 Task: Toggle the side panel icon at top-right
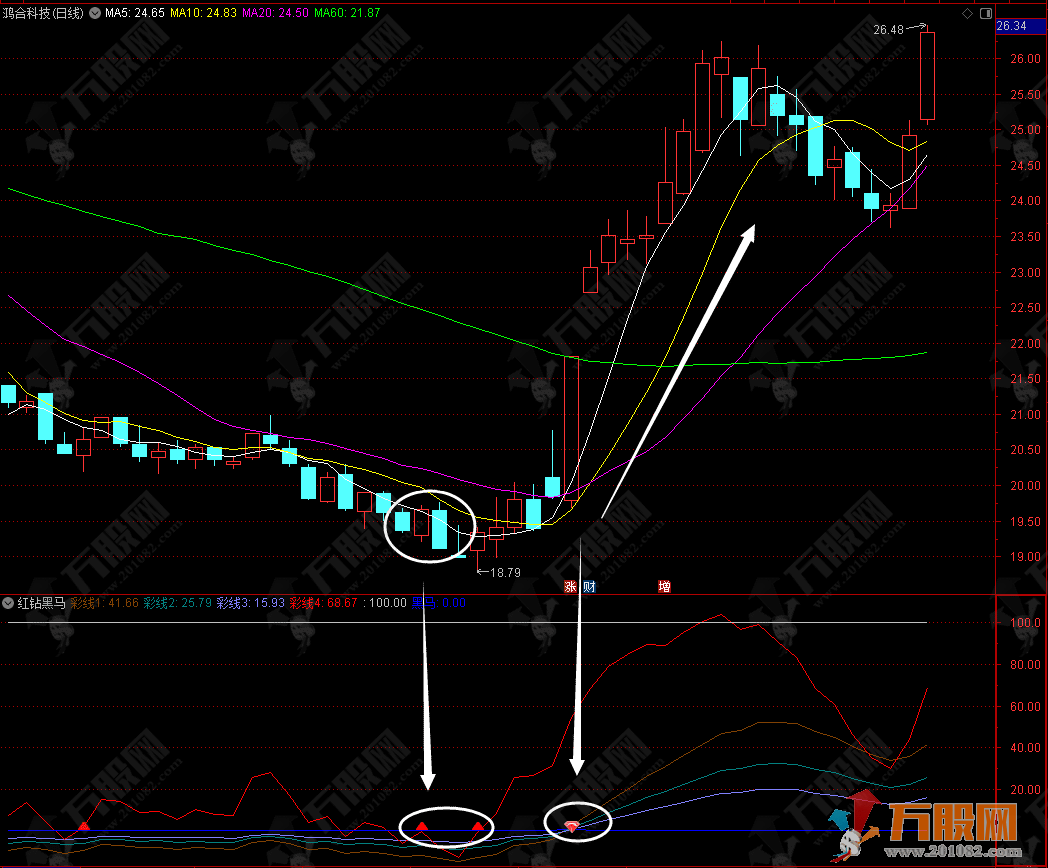[x=986, y=13]
